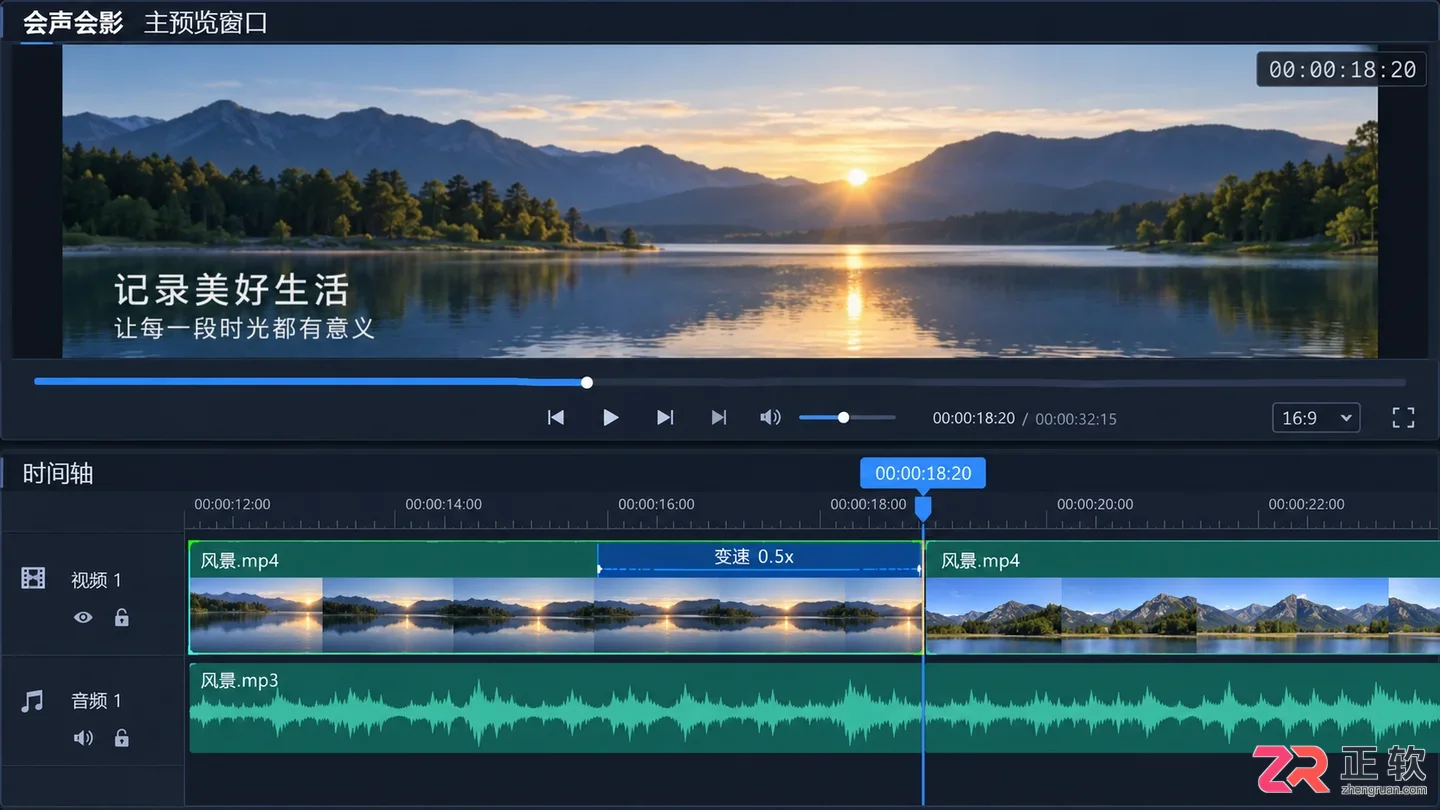Click the 记录美好生活 title in the preview
1440x810 pixels.
tap(231, 290)
